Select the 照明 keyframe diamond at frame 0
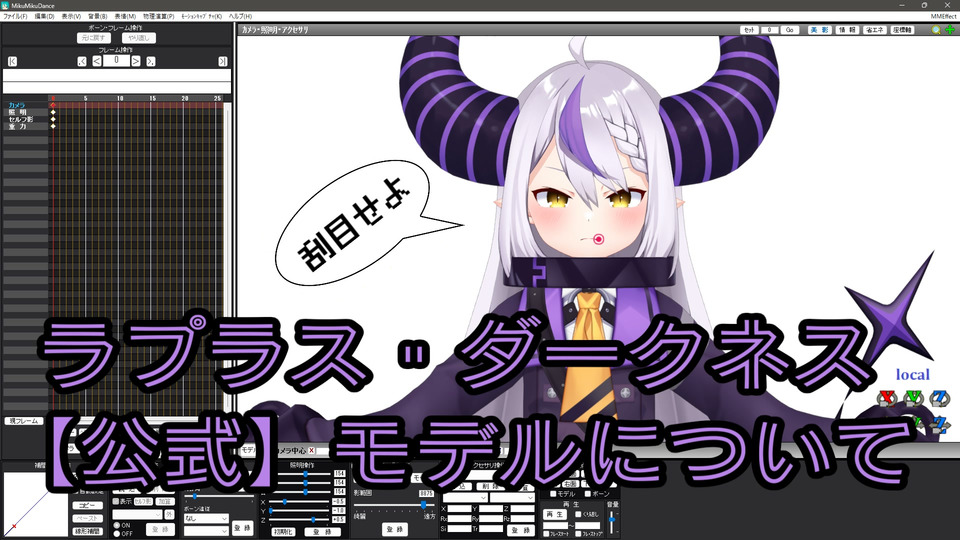This screenshot has height=540, width=960. [x=53, y=112]
